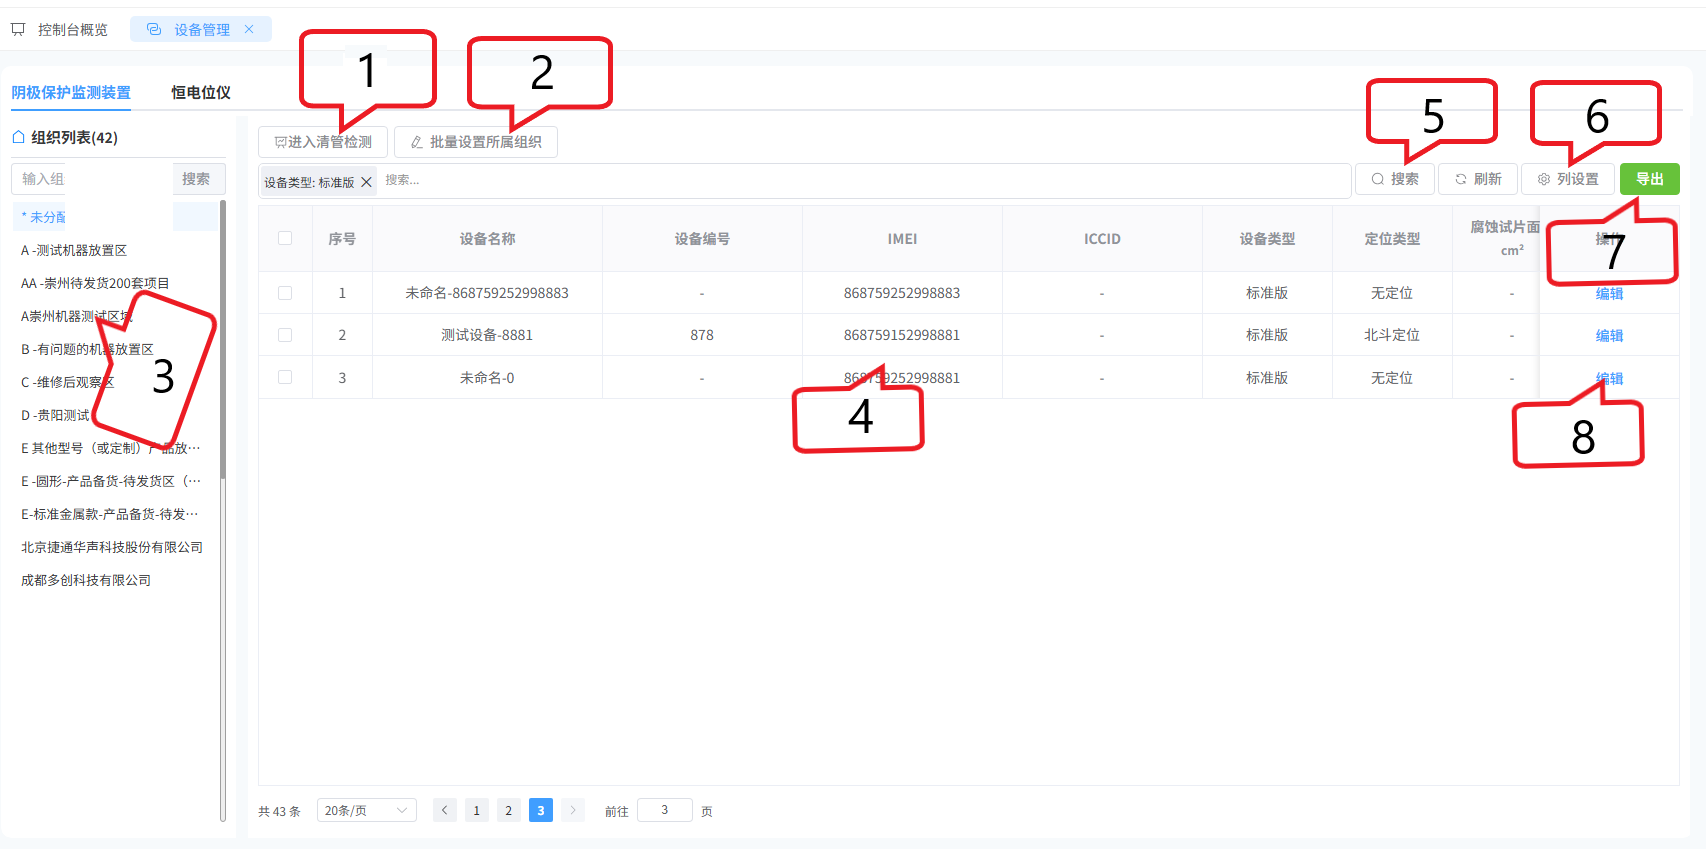Click the IMEI column header
Screen dimensions: 1706x849
pyautogui.click(x=902, y=239)
